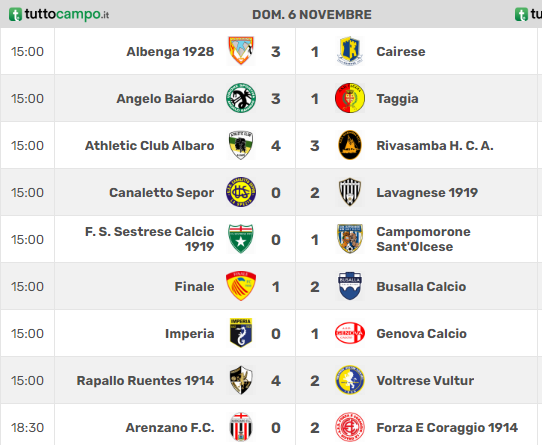This screenshot has width=542, height=445.
Task: Click the Lavagnese 1919 striped crest
Action: coord(350,192)
